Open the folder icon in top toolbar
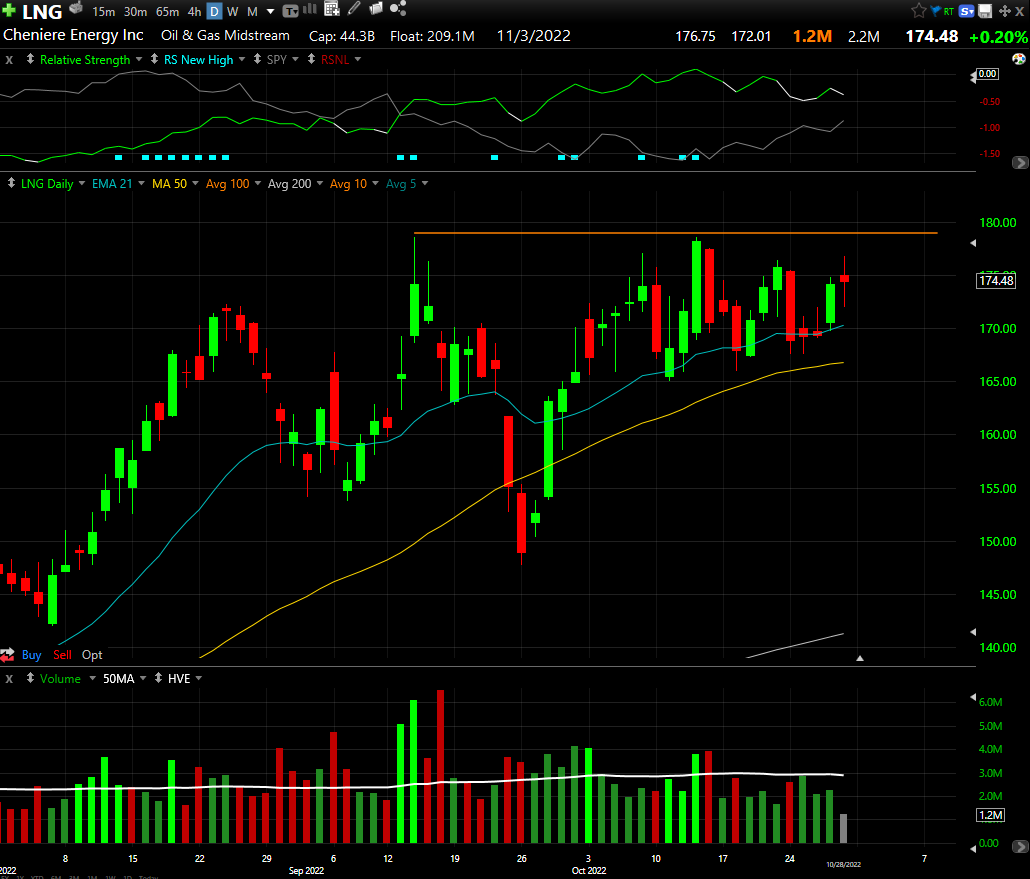 pos(376,9)
